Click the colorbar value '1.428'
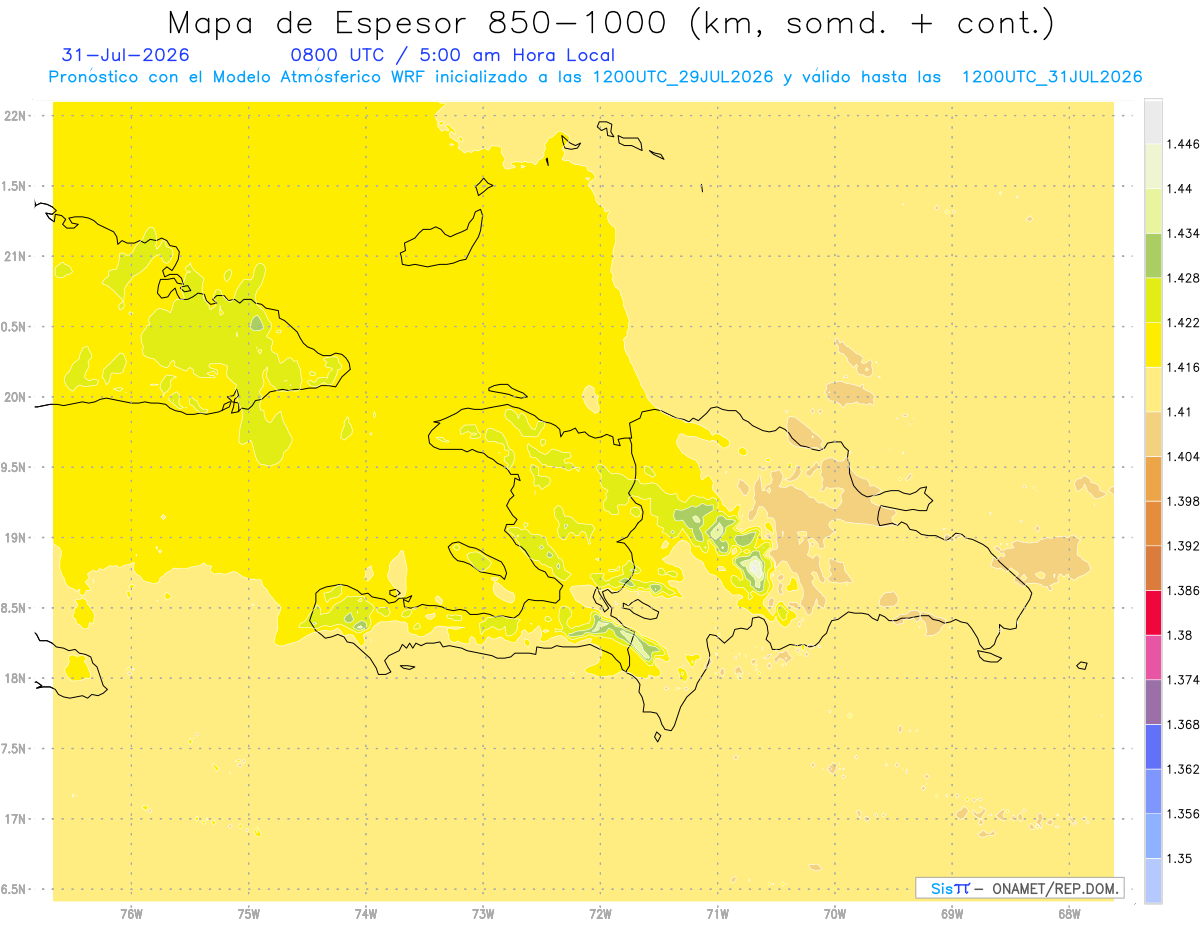 click(1183, 278)
